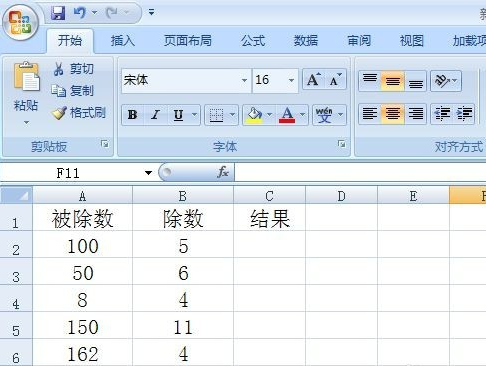Open the undo history dropdown arrow
The image size is (490, 366).
94,13
